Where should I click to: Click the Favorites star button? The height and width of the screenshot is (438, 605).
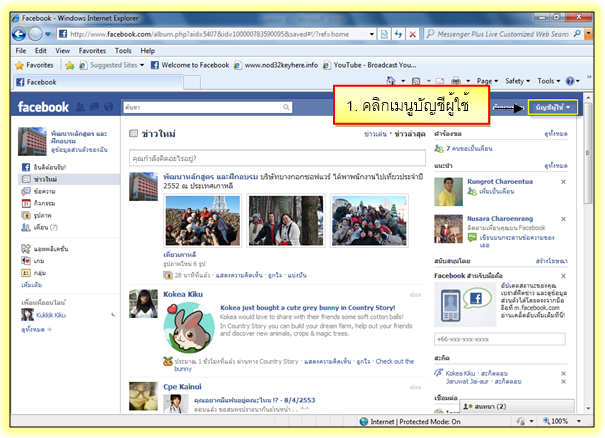[34, 65]
